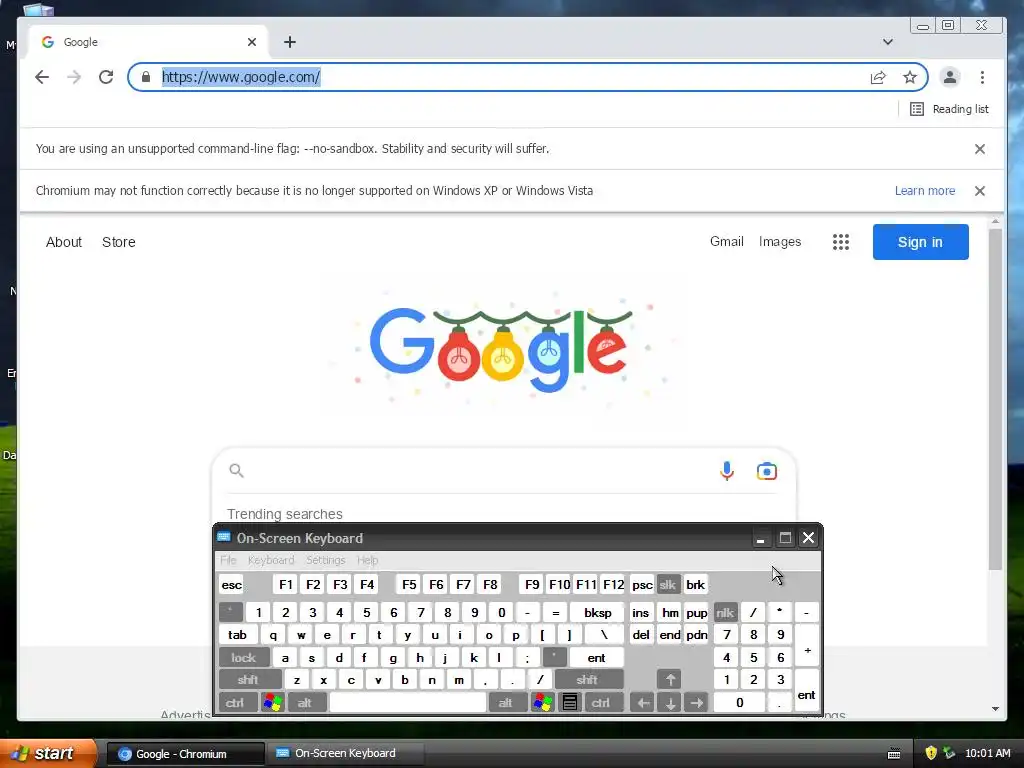Click the esc key
Screen dimensions: 1024x768
point(232,584)
